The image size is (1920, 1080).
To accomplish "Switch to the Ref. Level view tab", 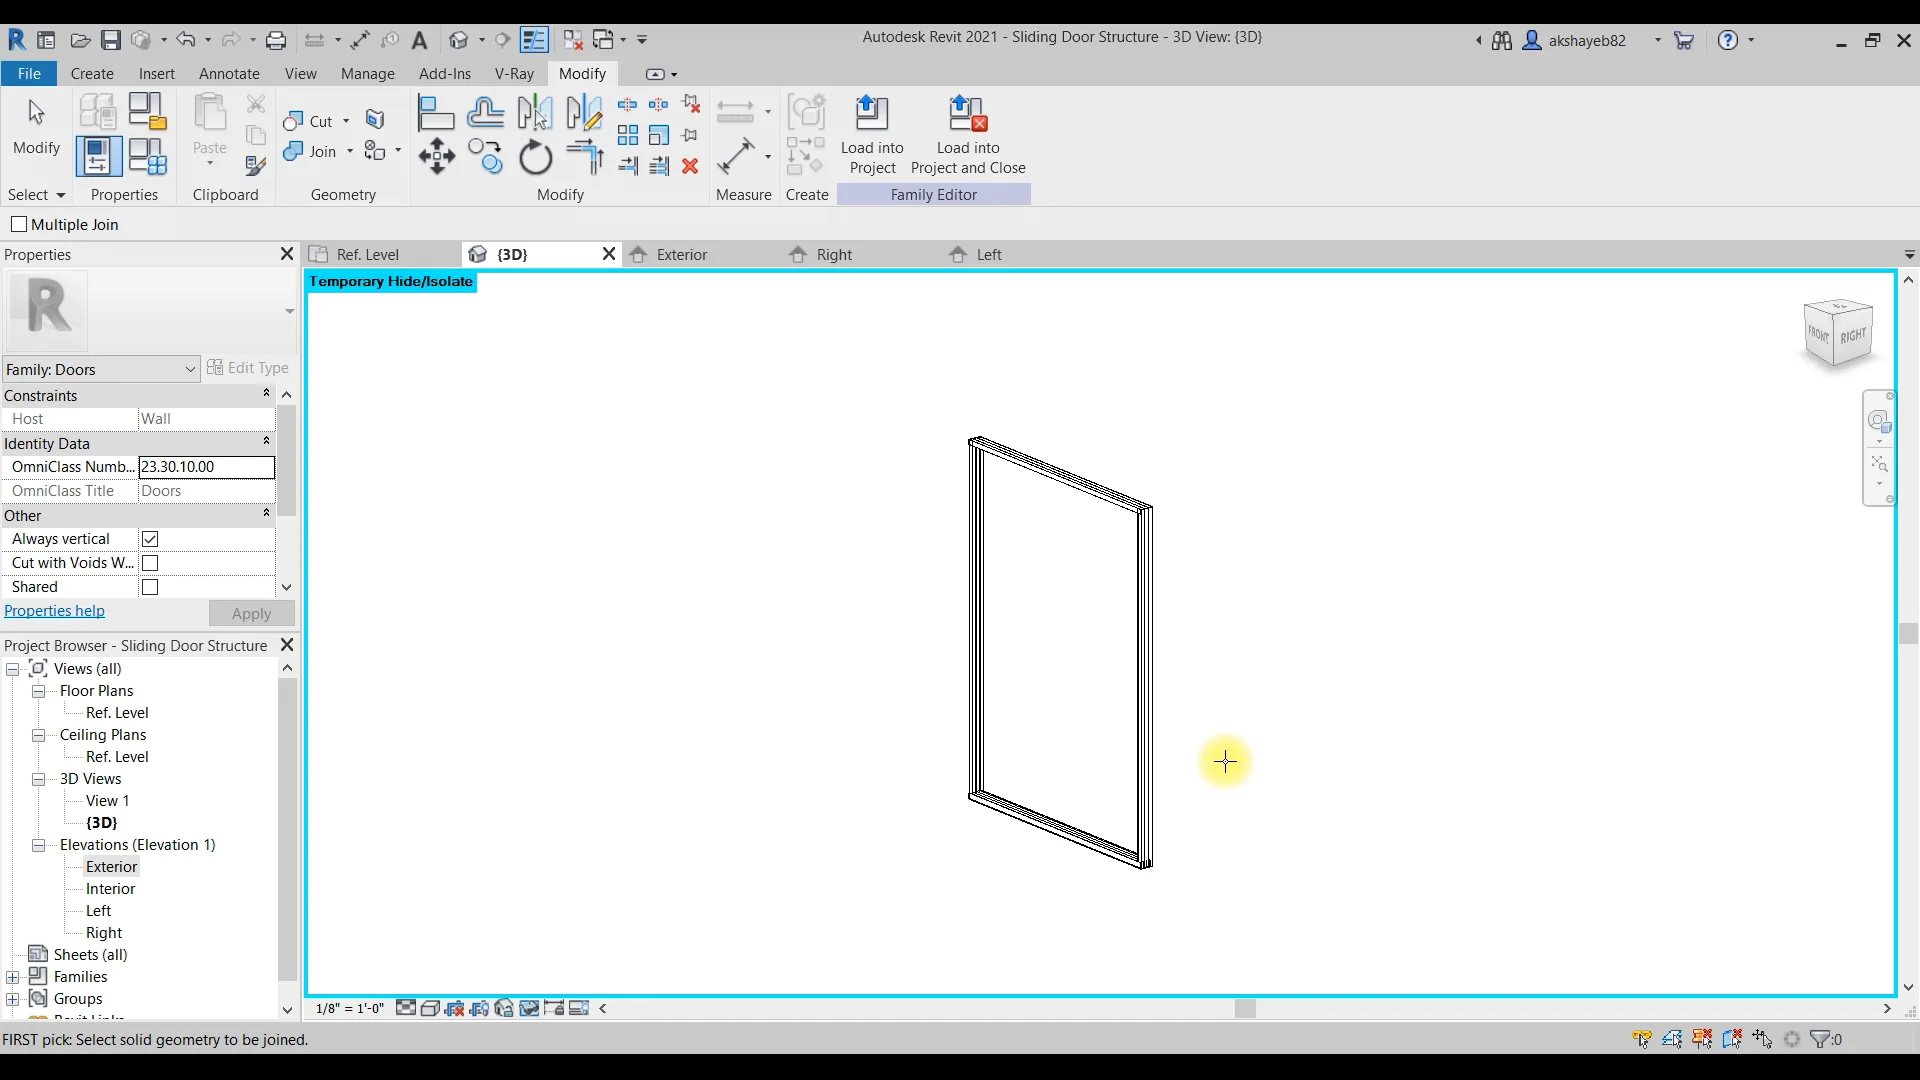I will [x=367, y=255].
